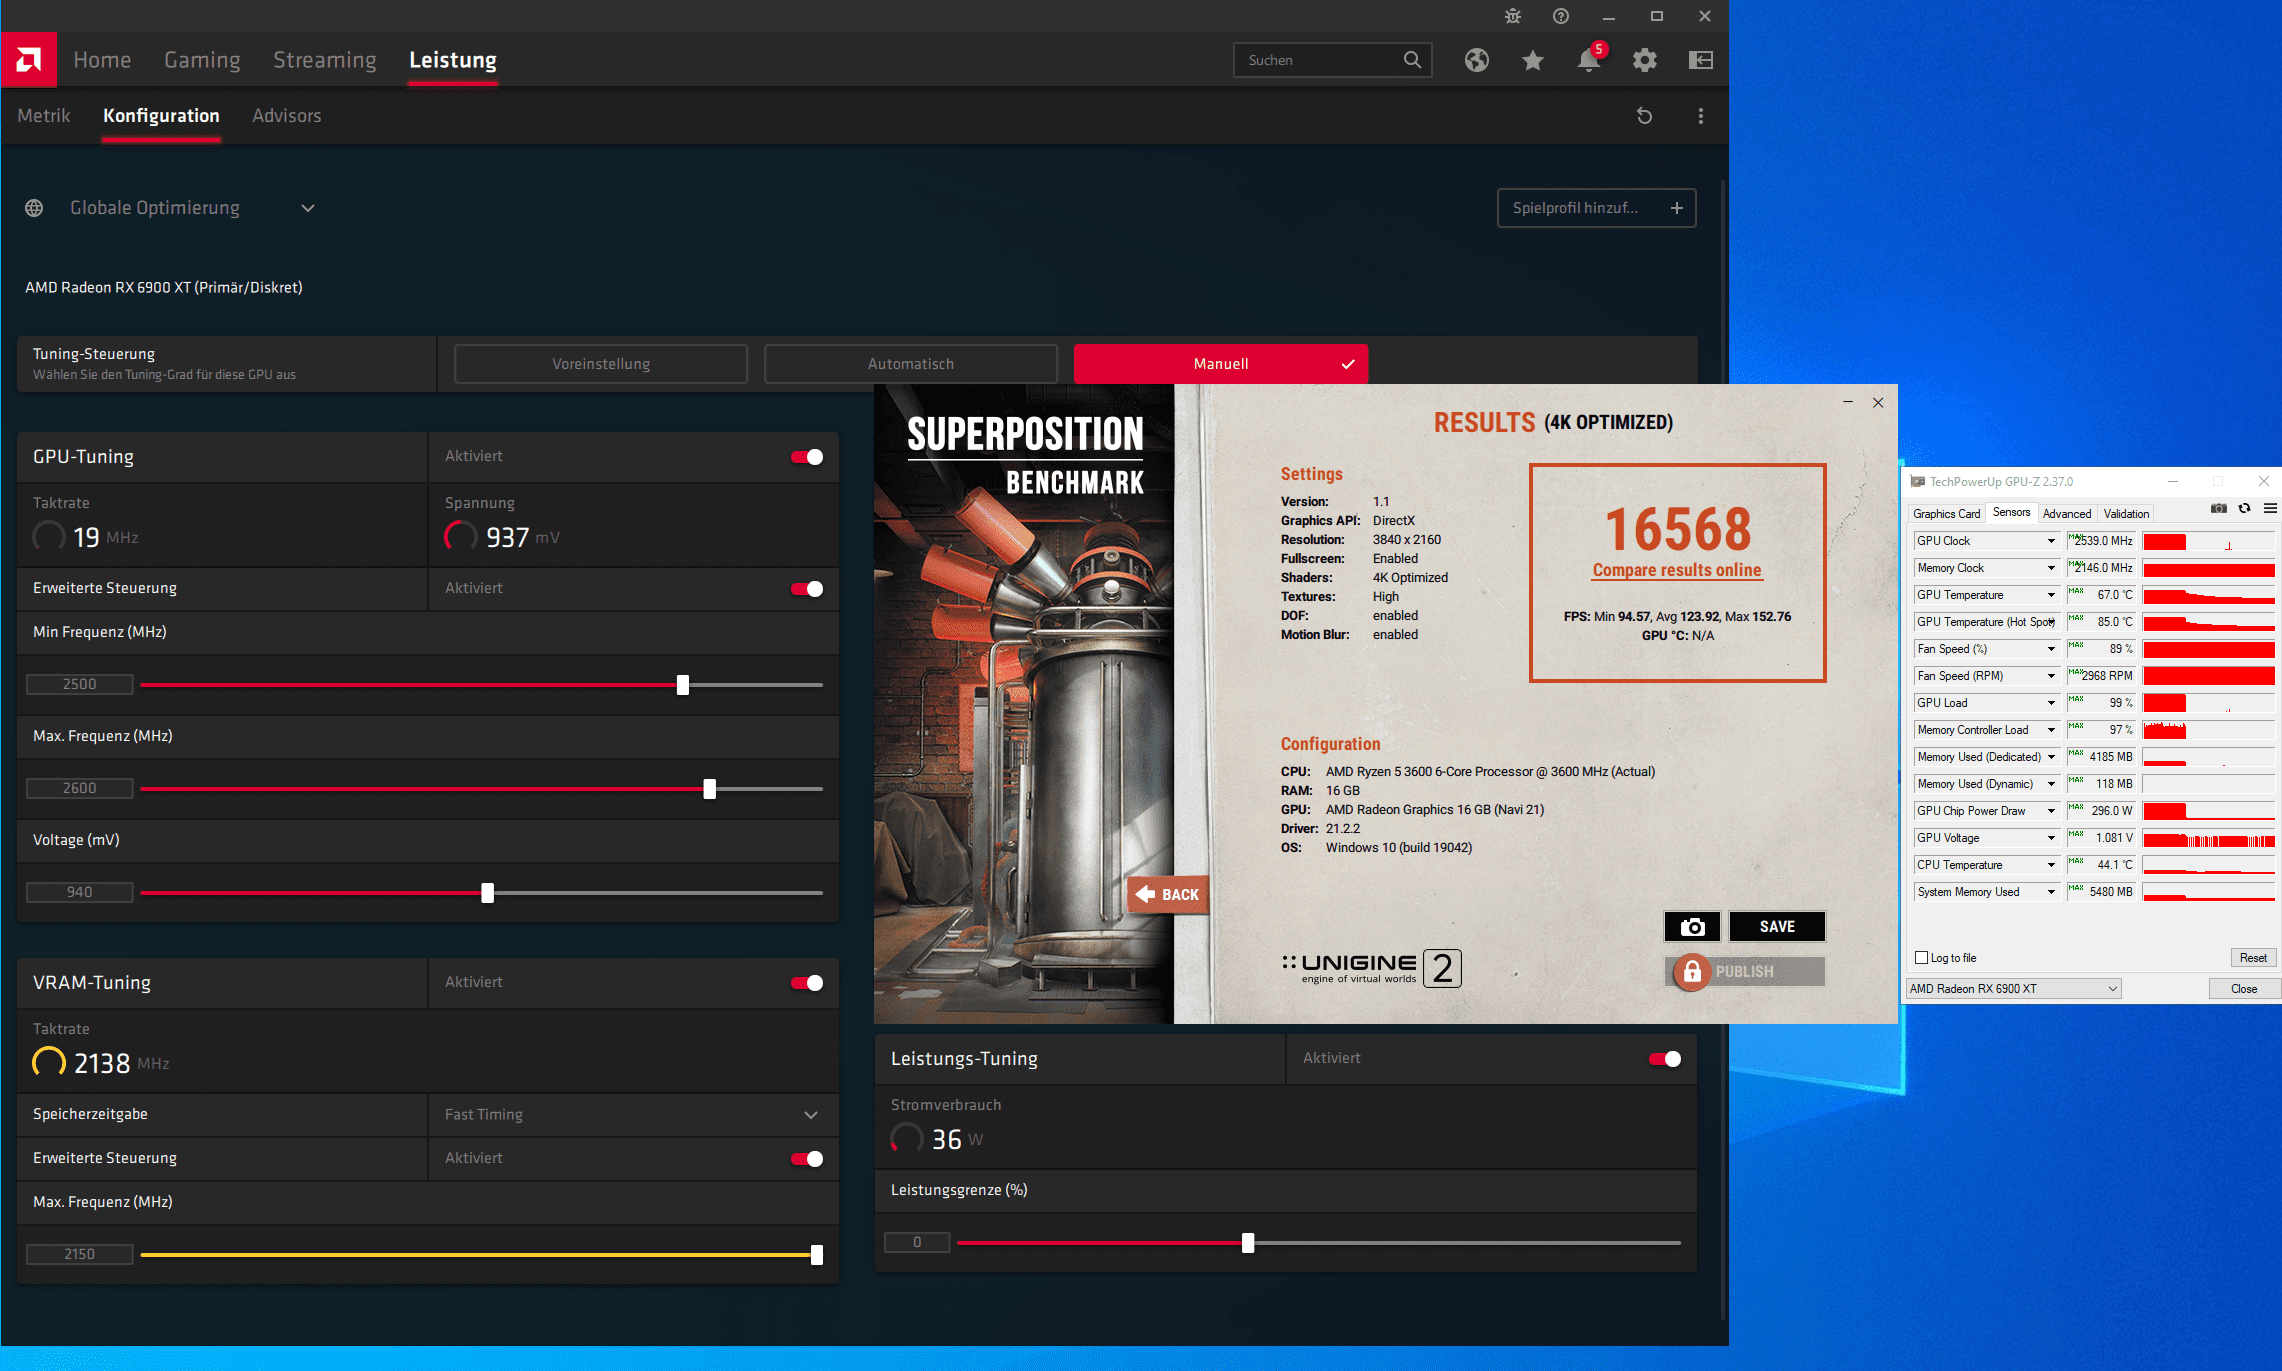The height and width of the screenshot is (1371, 2282).
Task: Click the plus icon on Spielprofil hinzufügen
Action: (1677, 208)
